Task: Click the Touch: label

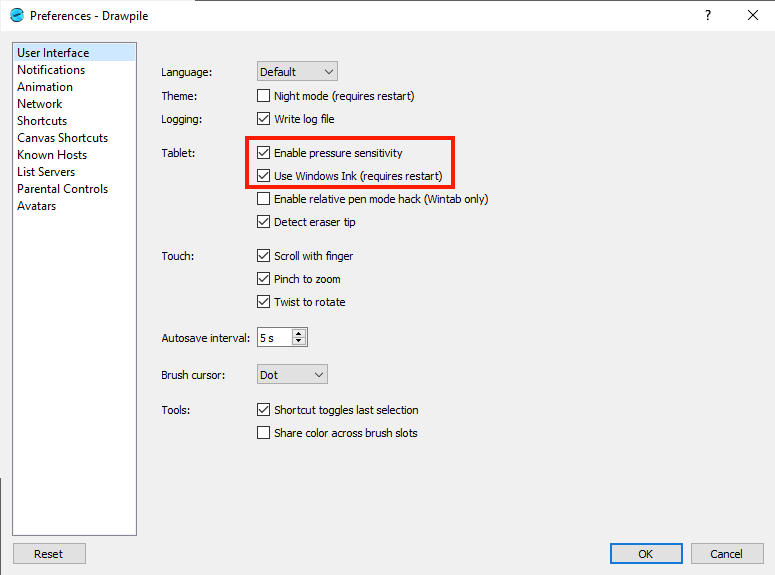Action: tap(178, 256)
